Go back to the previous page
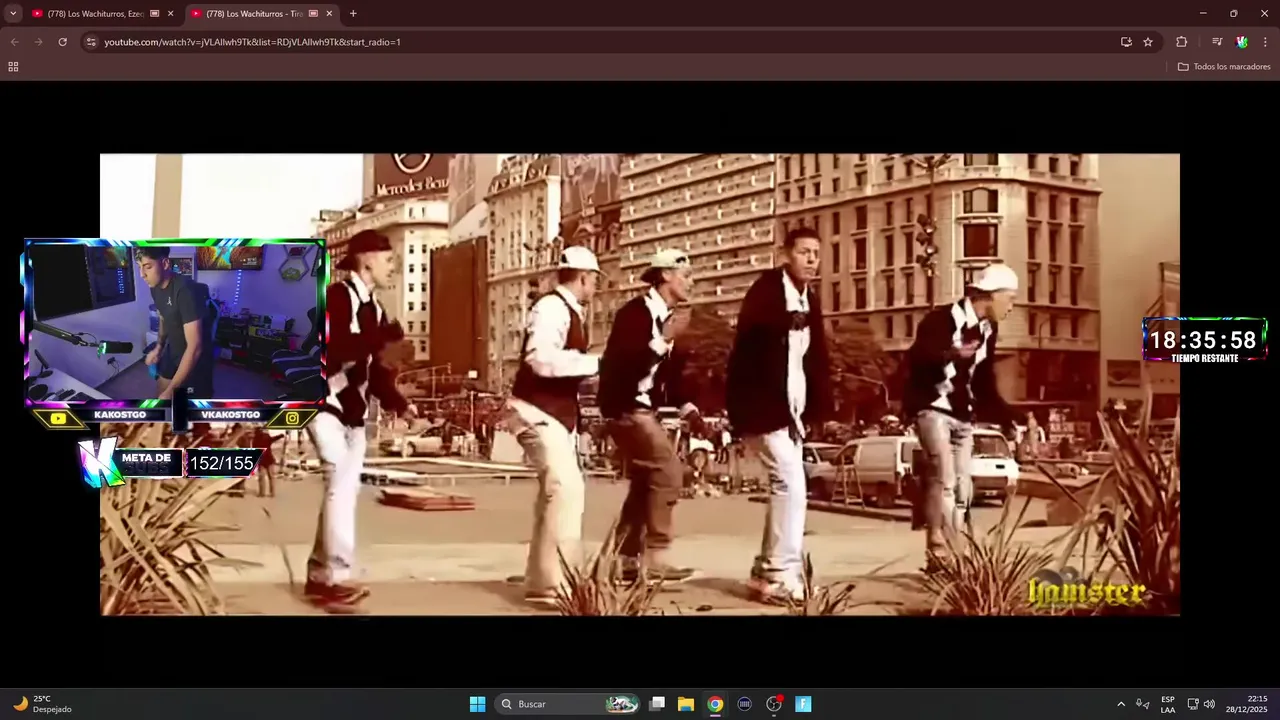 [14, 42]
